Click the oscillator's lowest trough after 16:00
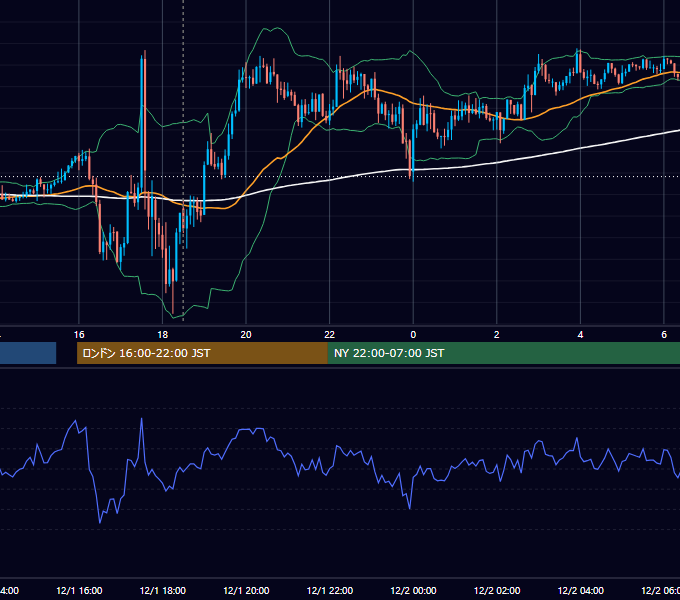 [100, 522]
